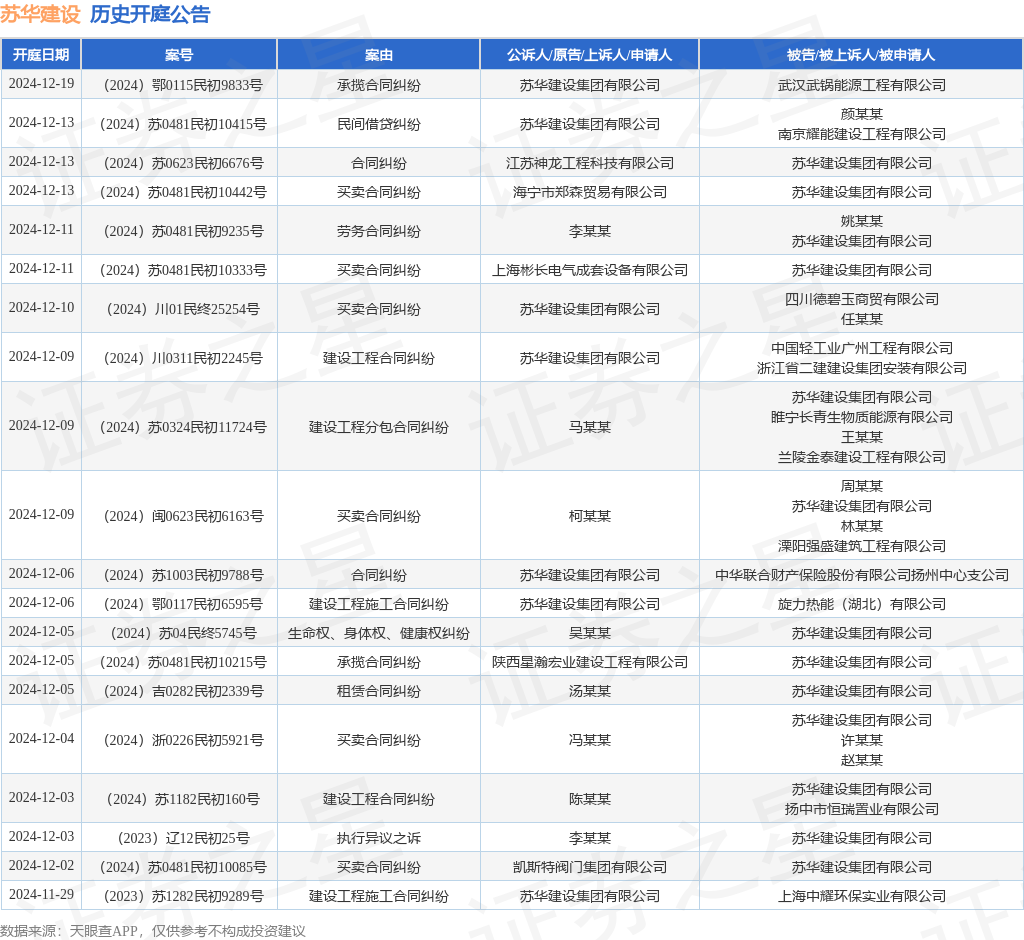Click the defendant name 周某某
Image resolution: width=1024 pixels, height=940 pixels.
pos(862,486)
